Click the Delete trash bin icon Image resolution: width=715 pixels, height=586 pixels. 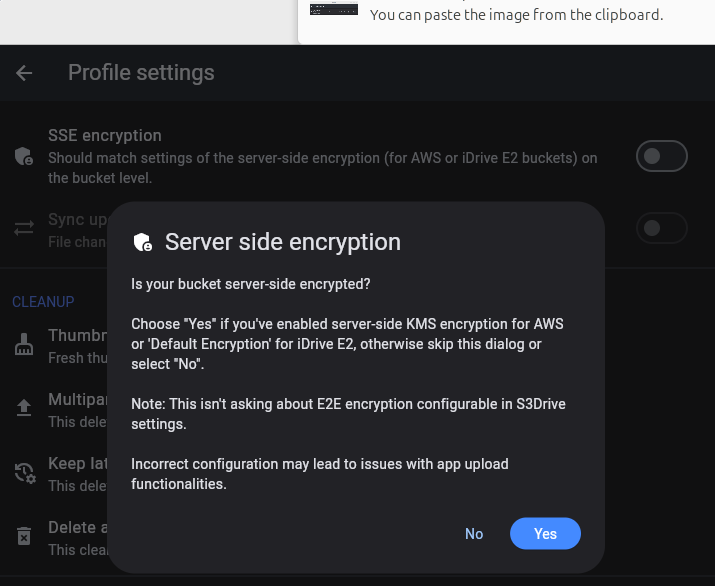pos(24,536)
